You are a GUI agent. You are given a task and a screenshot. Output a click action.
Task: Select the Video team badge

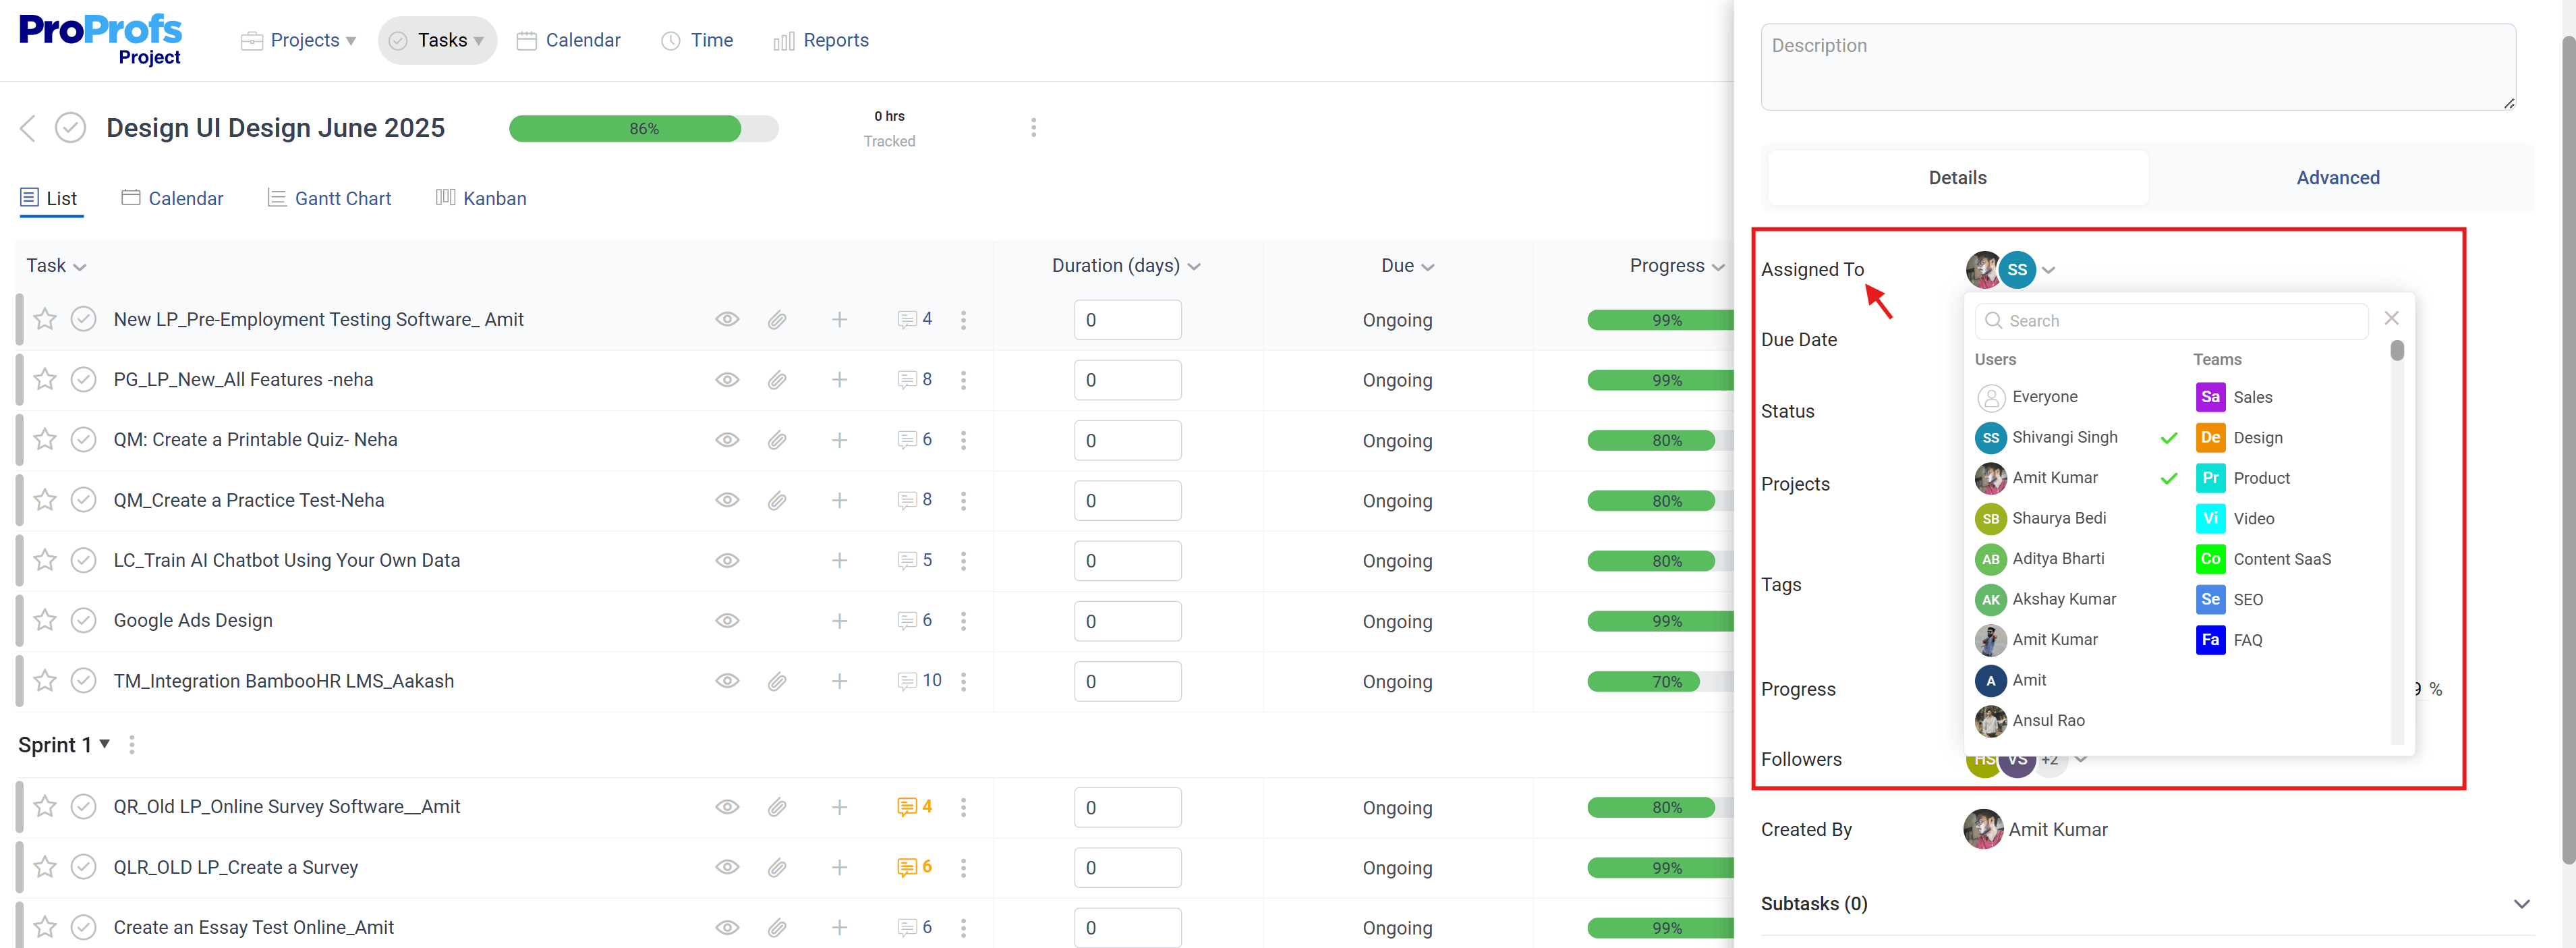(2210, 518)
